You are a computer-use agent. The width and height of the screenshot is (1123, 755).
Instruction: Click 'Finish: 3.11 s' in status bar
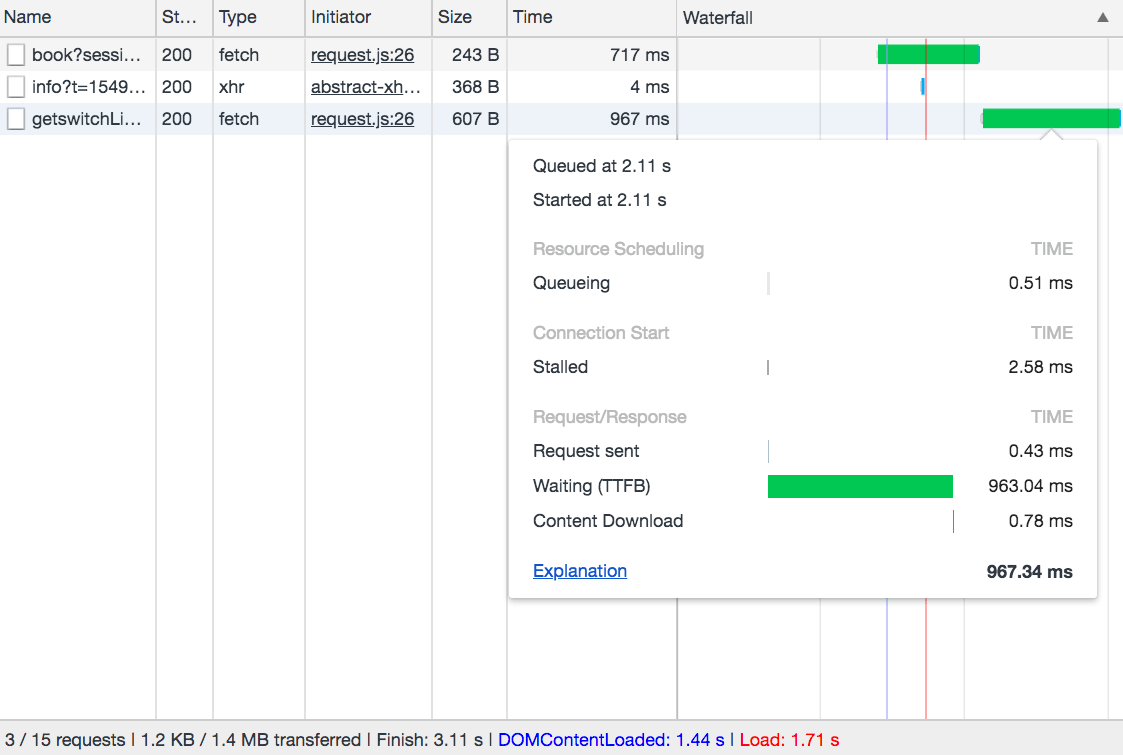430,740
